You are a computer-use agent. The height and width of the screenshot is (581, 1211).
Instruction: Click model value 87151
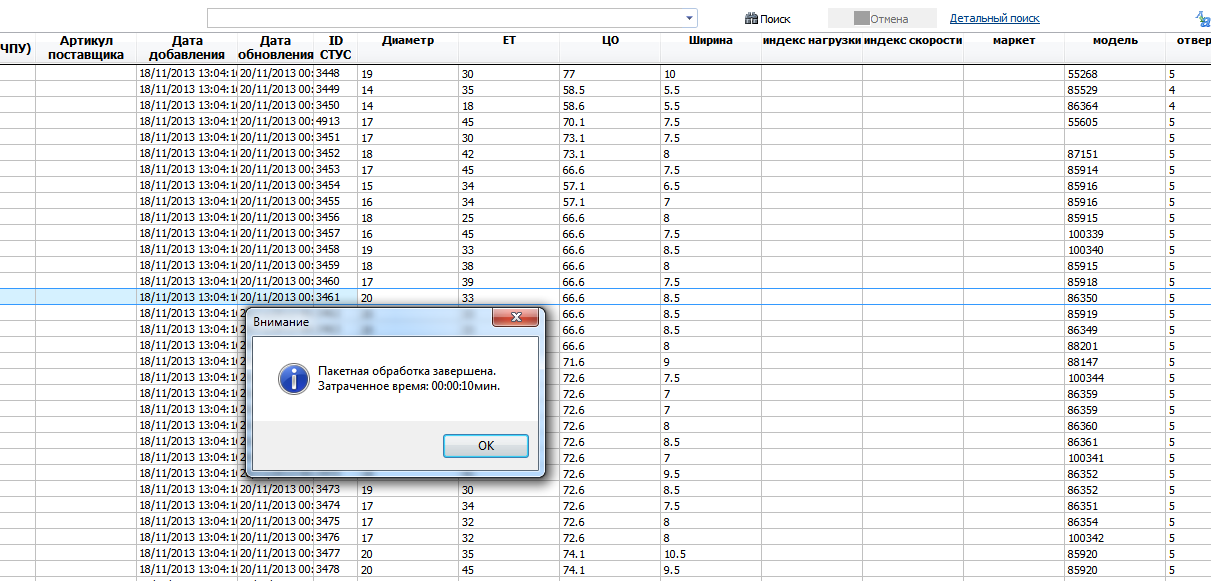point(1083,154)
